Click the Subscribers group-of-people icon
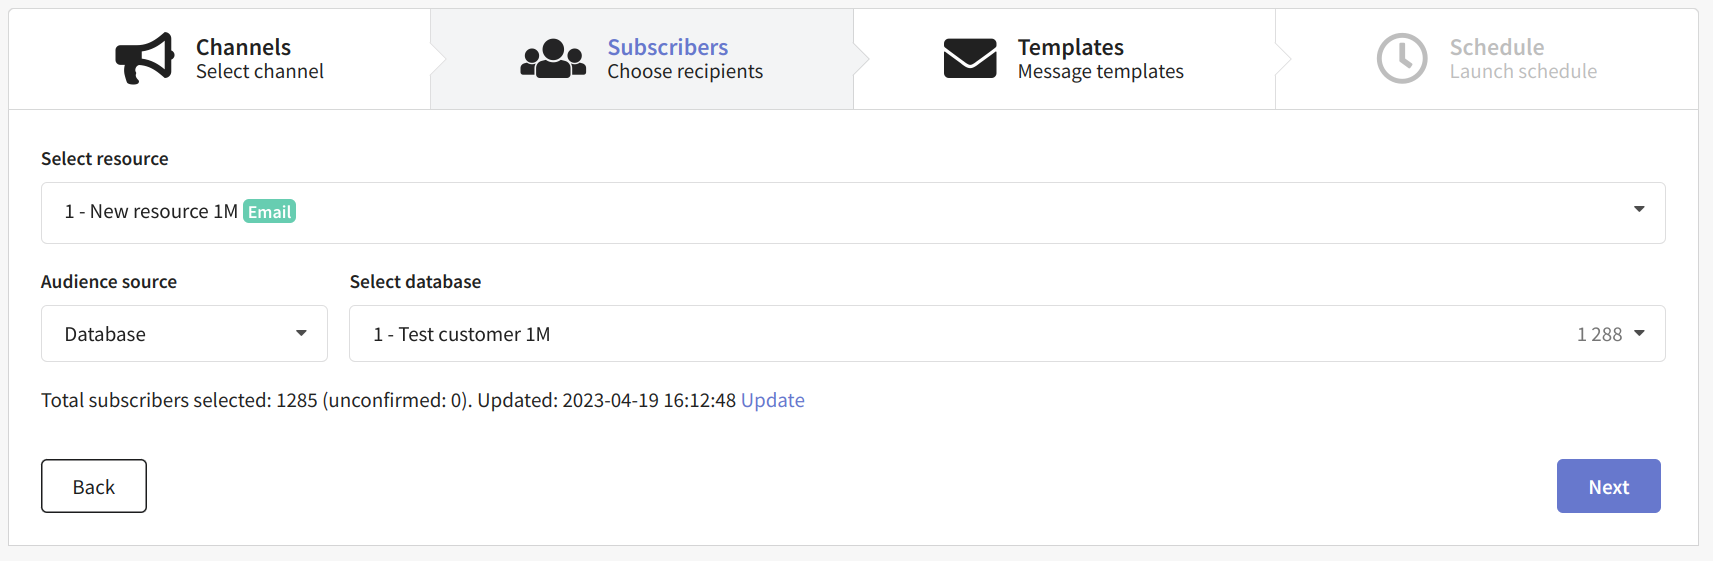The width and height of the screenshot is (1713, 561). 553,58
